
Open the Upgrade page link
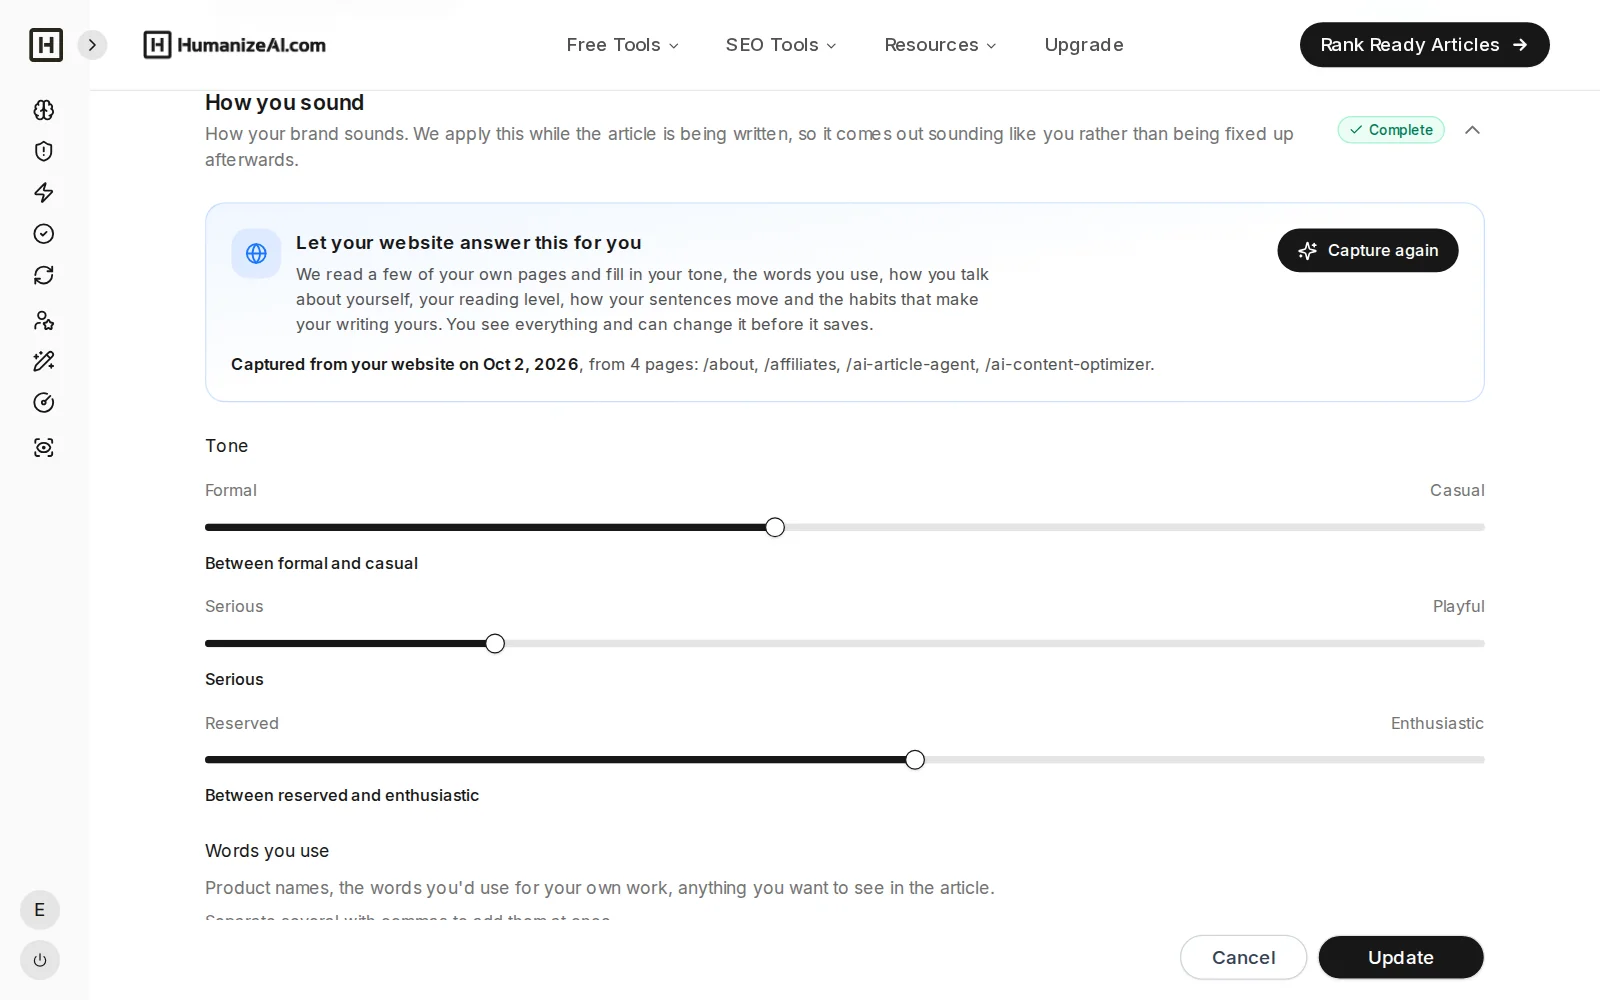coord(1084,45)
